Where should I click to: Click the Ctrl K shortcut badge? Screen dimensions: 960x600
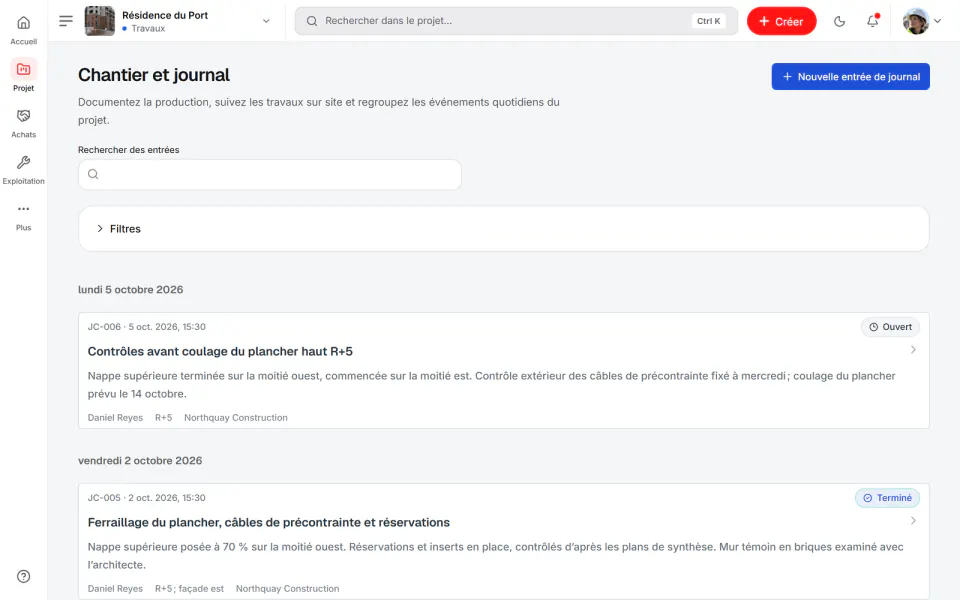(708, 21)
